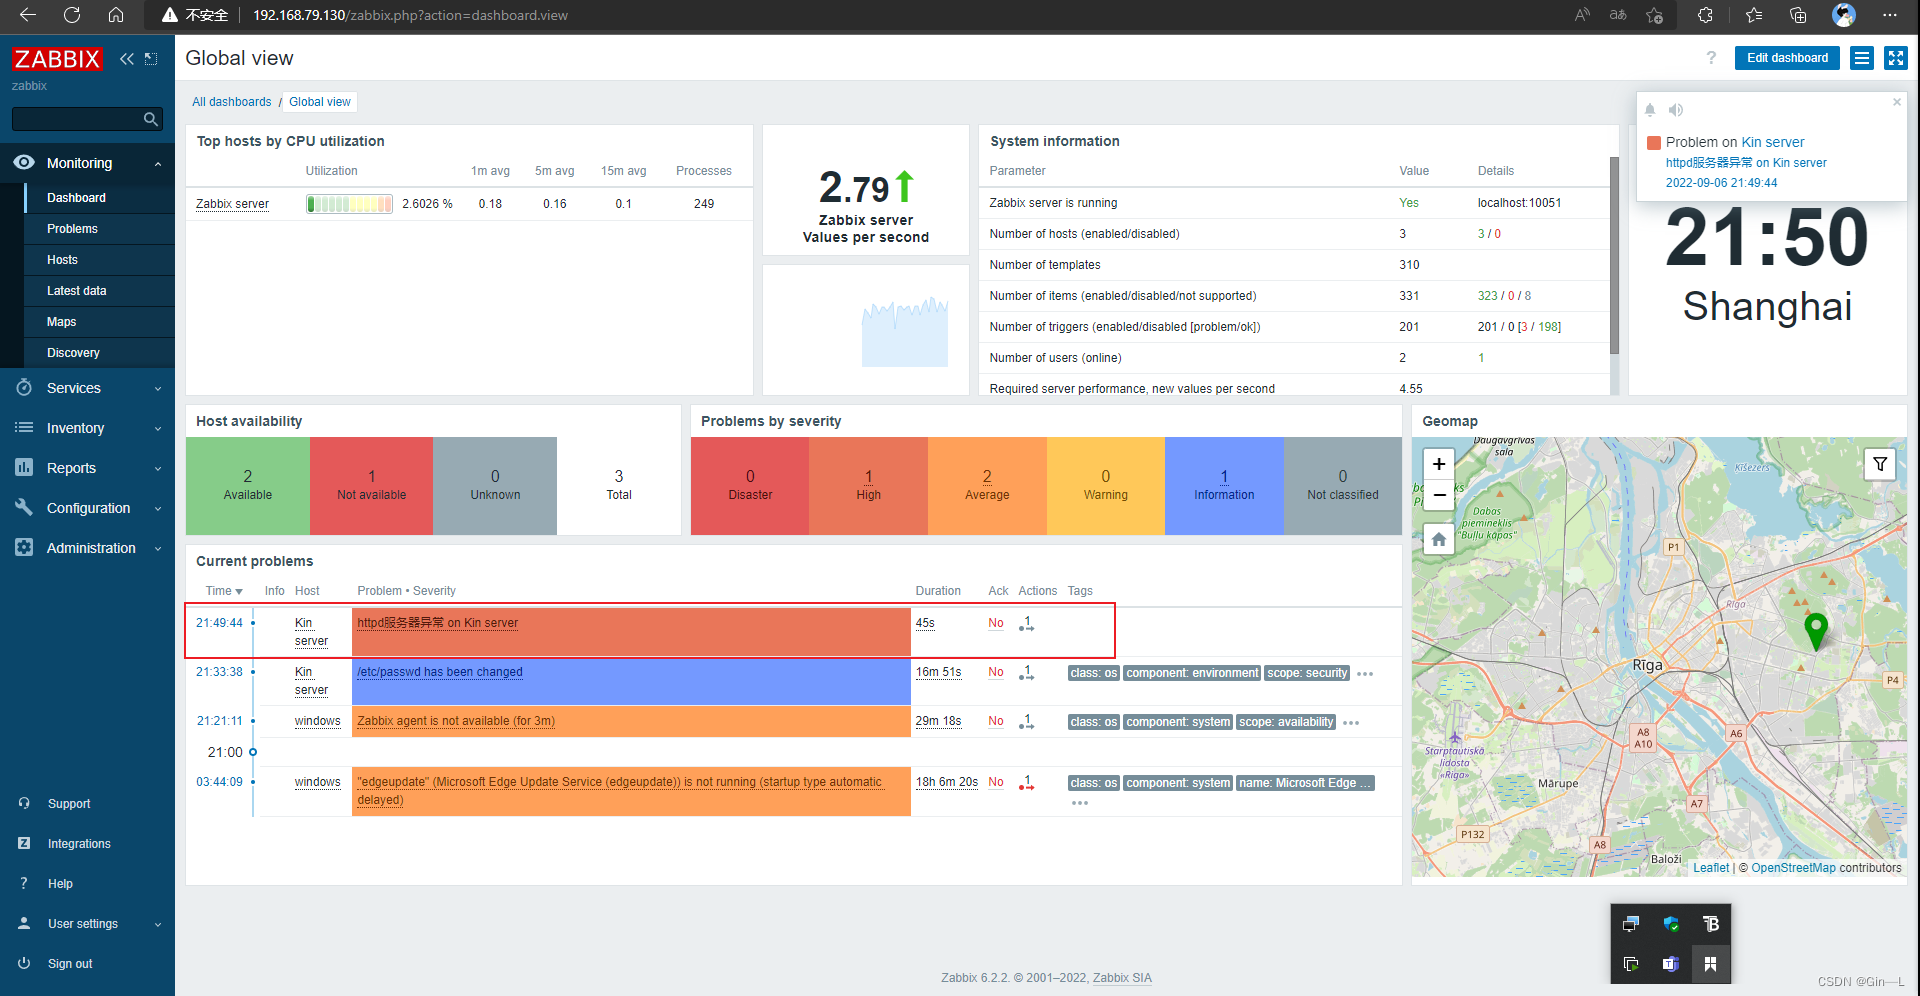Open Zabbix SIA footer link
This screenshot has width=1920, height=996.
(x=1122, y=978)
